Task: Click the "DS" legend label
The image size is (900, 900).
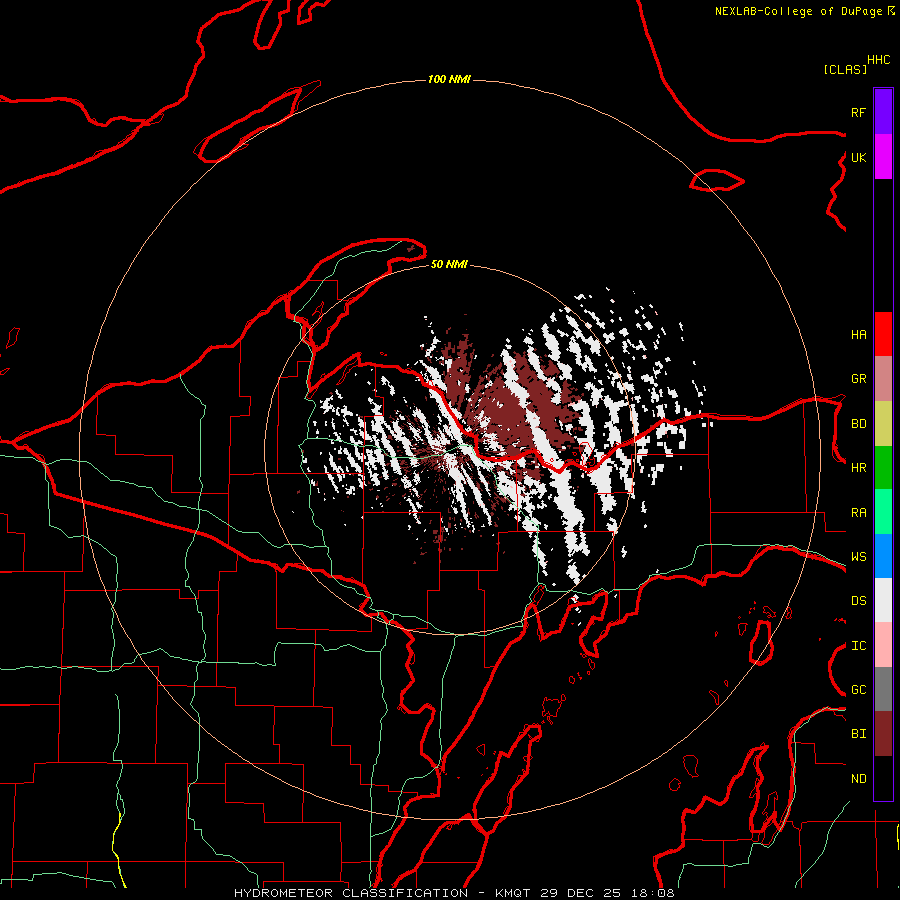Action: (858, 601)
